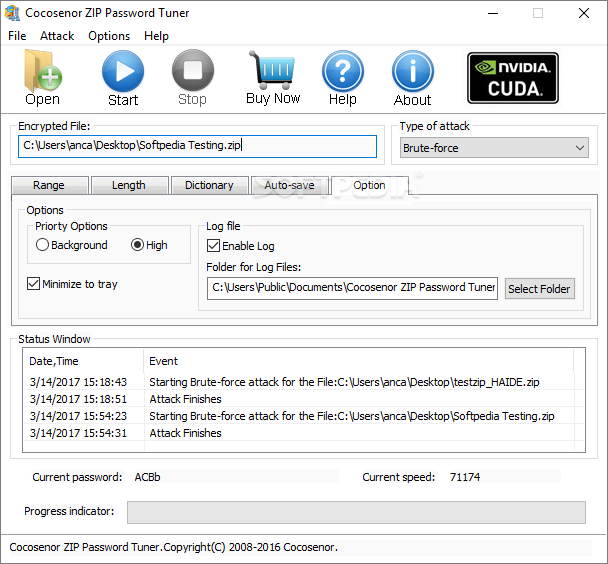Screen dimensions: 608x564
Task: Switch to the Length tab
Action: pyautogui.click(x=130, y=185)
